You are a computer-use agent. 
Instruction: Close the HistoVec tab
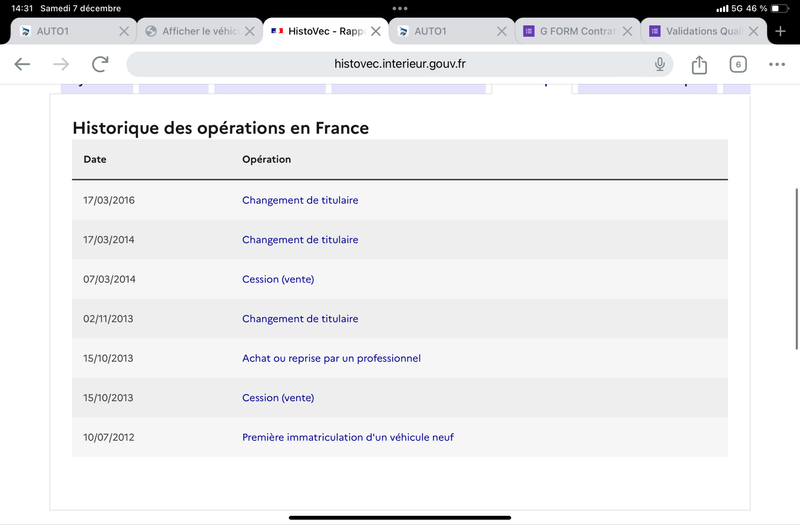(376, 31)
